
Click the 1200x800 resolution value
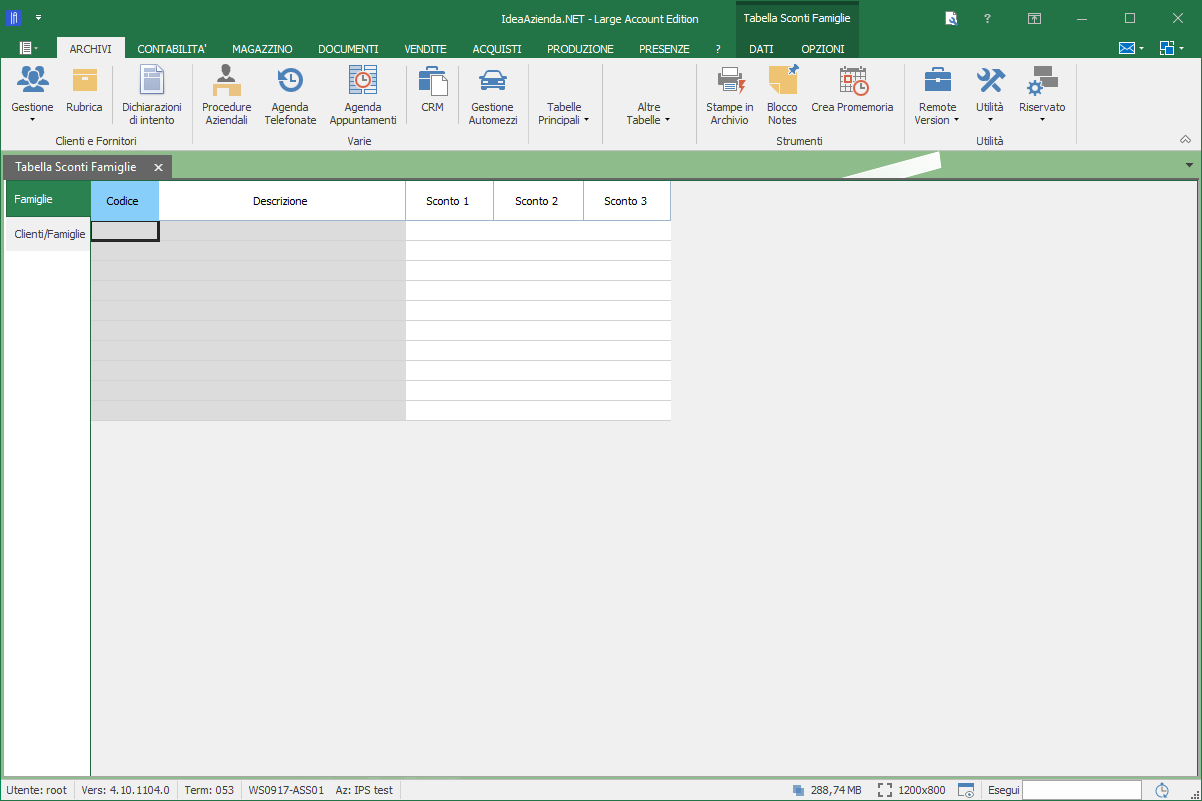pyautogui.click(x=921, y=790)
